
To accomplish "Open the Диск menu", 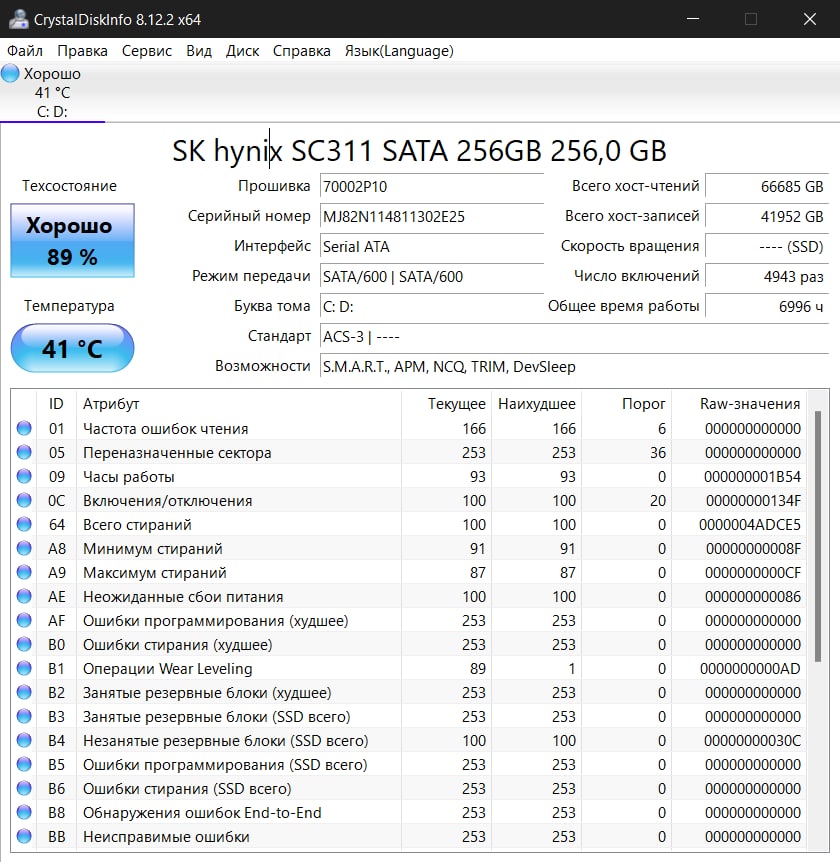I will [x=242, y=51].
